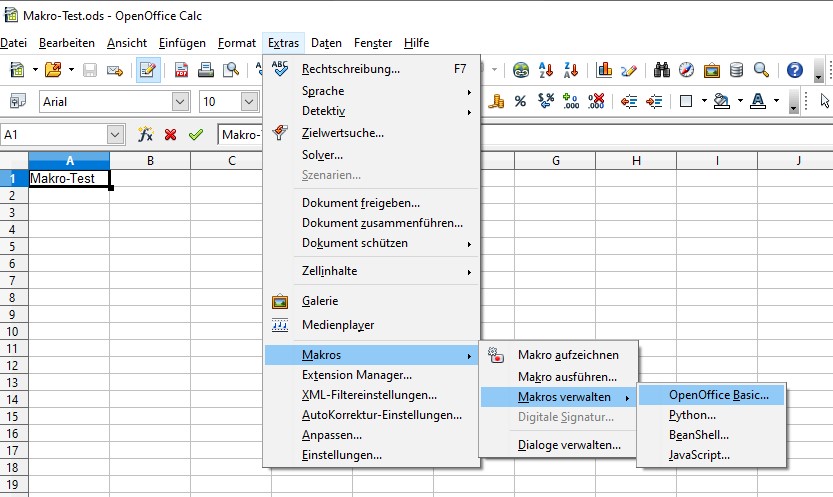Click the Hyperlink globe icon
The width and height of the screenshot is (833, 497).
(x=521, y=70)
